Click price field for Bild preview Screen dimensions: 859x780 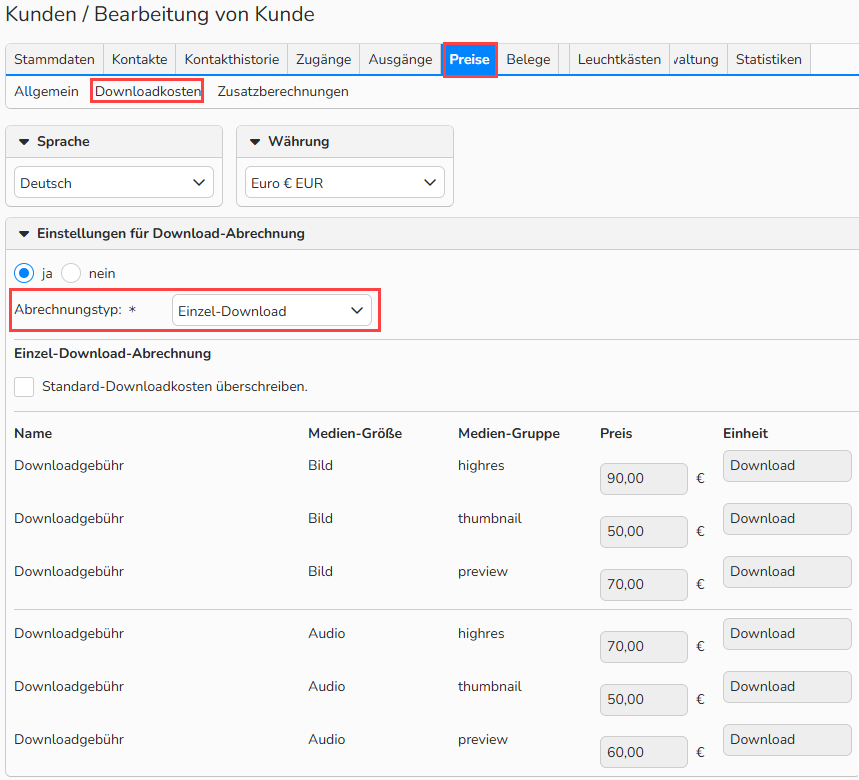(x=644, y=584)
